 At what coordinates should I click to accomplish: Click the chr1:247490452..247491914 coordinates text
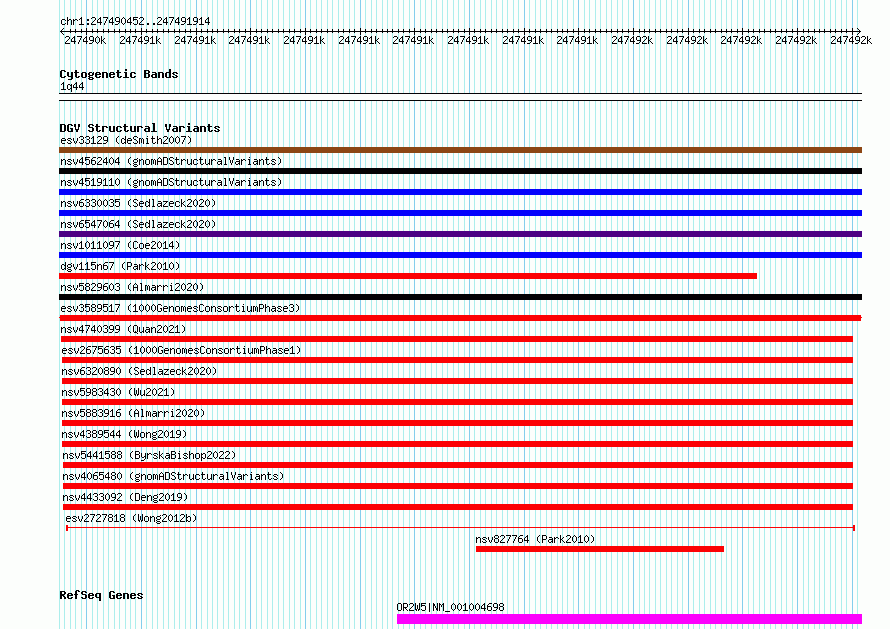[135, 21]
